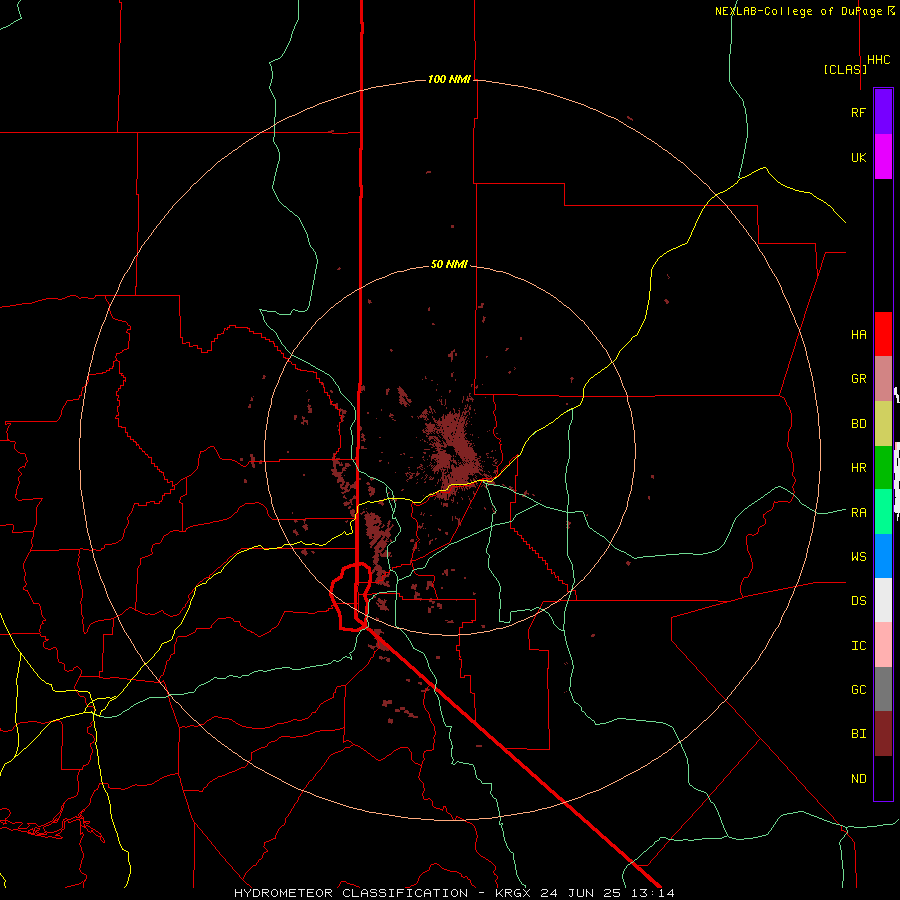Click the red HA legend swatch
900x900 pixels.
[x=883, y=334]
